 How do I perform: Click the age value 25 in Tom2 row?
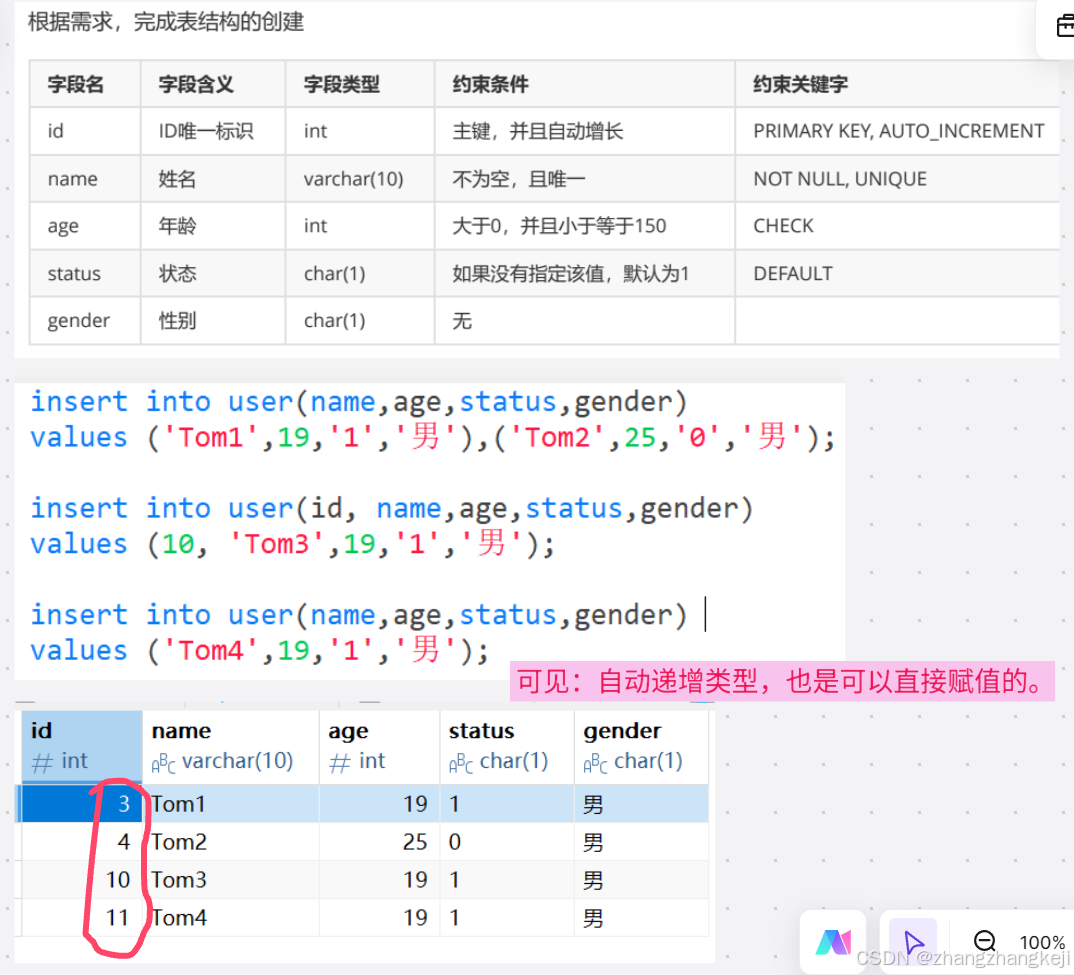click(379, 841)
